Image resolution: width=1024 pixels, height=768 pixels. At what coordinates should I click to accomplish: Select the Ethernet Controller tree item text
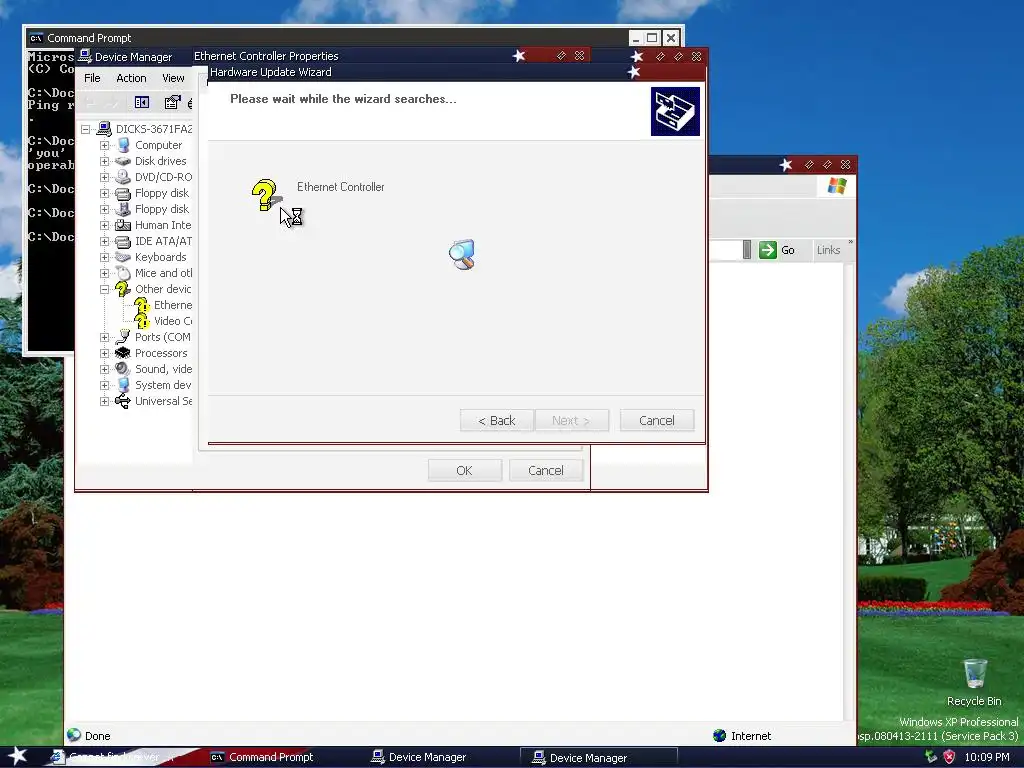pos(173,305)
